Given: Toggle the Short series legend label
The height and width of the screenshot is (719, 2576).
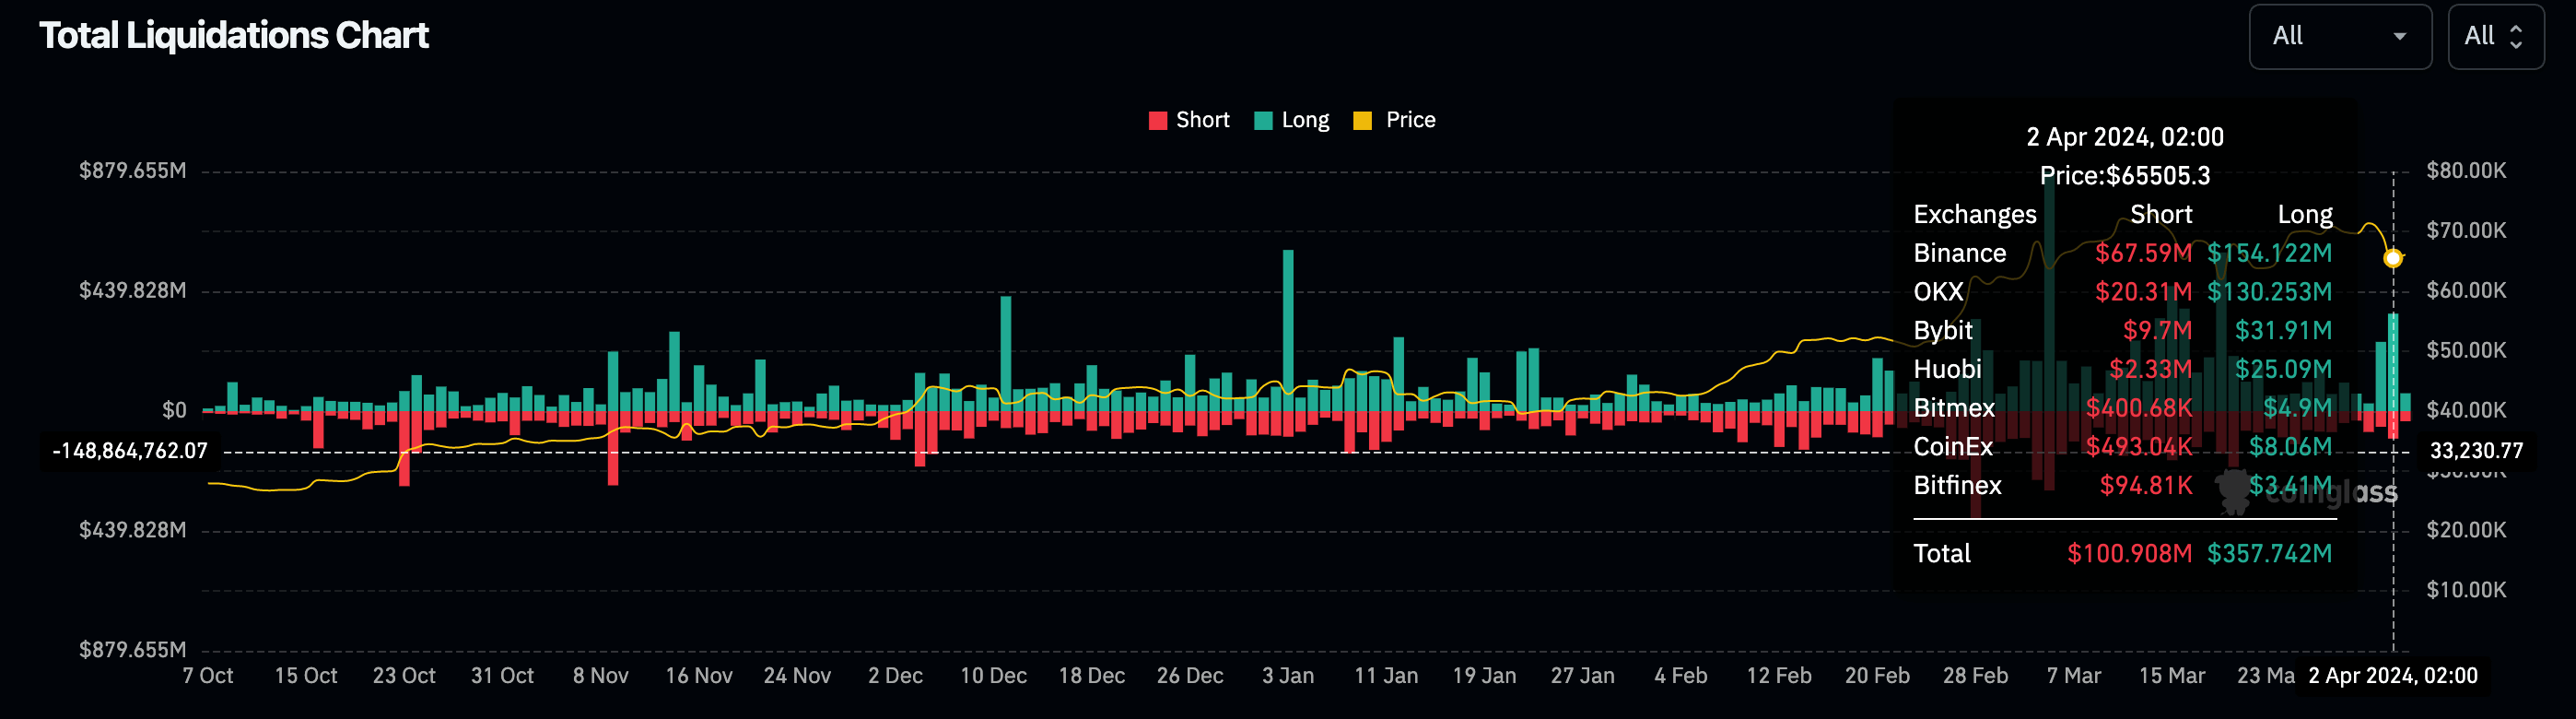Looking at the screenshot, I should 1202,120.
